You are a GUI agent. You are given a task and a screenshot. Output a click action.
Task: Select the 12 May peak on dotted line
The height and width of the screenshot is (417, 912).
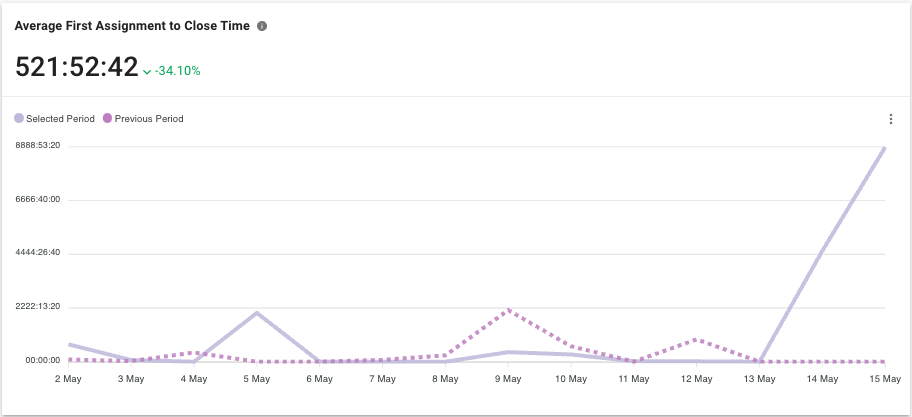click(x=697, y=340)
